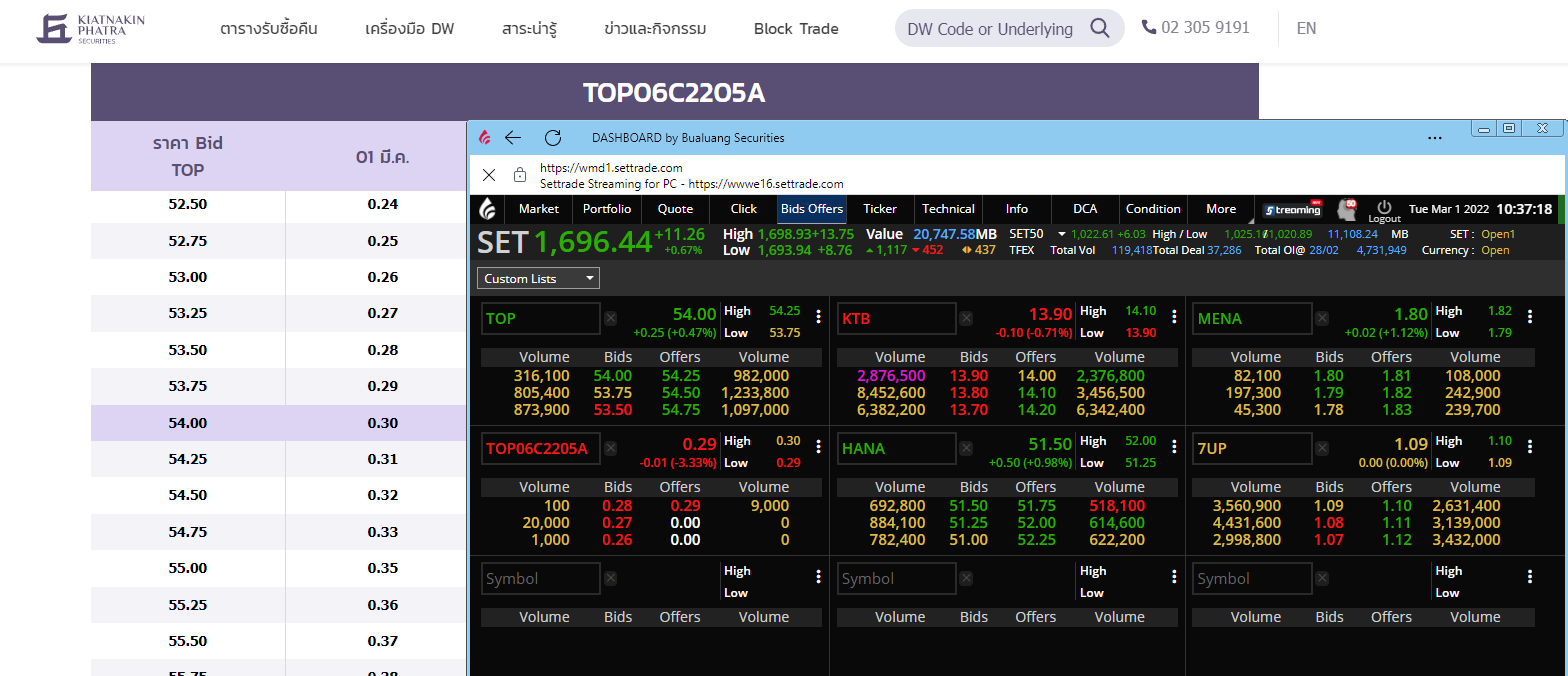Click the 7UP offer price 1.10

tap(1395, 505)
